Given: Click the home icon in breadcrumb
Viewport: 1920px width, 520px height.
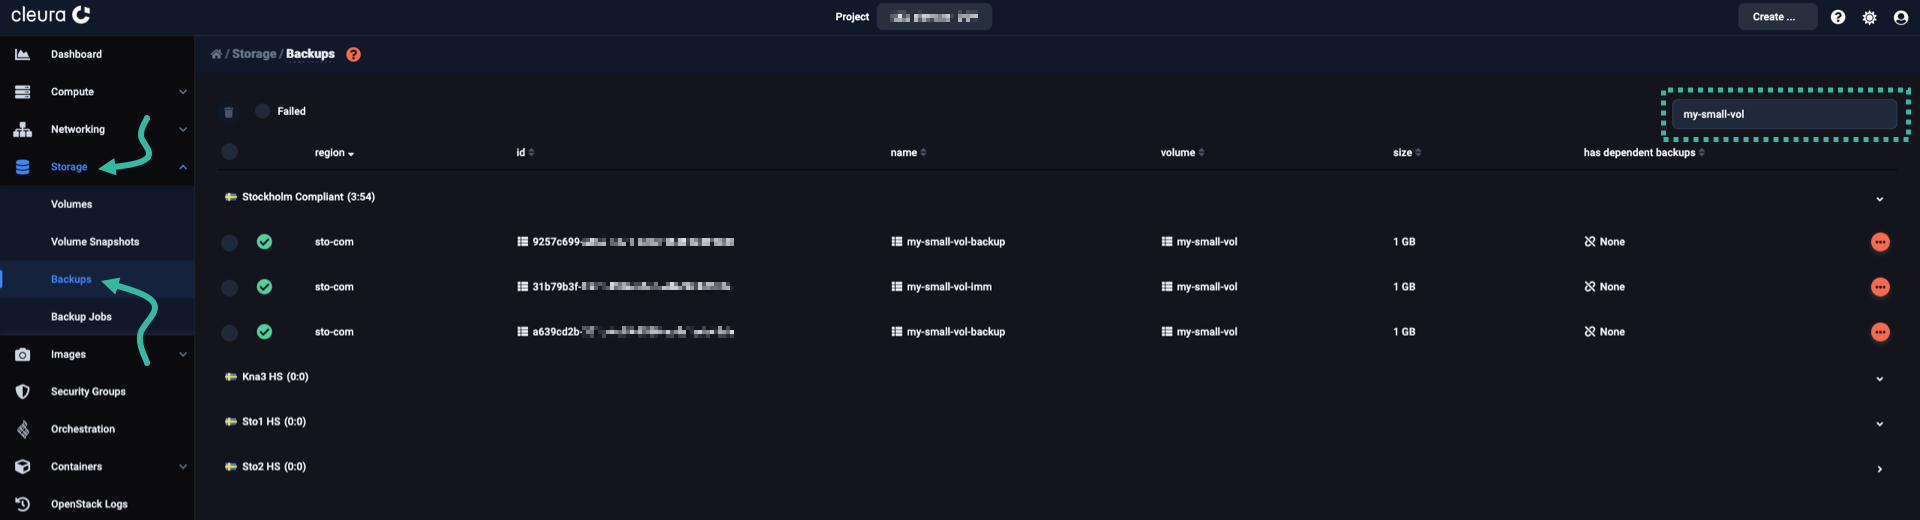Looking at the screenshot, I should (216, 54).
